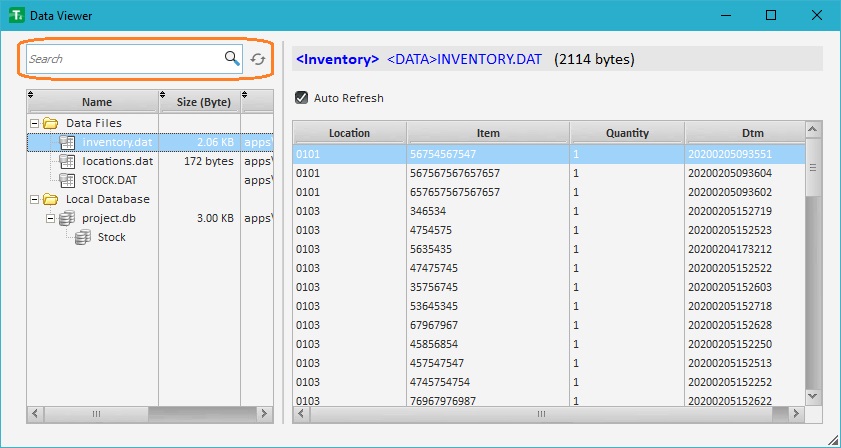Click the Local Database folder icon
The height and width of the screenshot is (448, 841).
(x=51, y=199)
